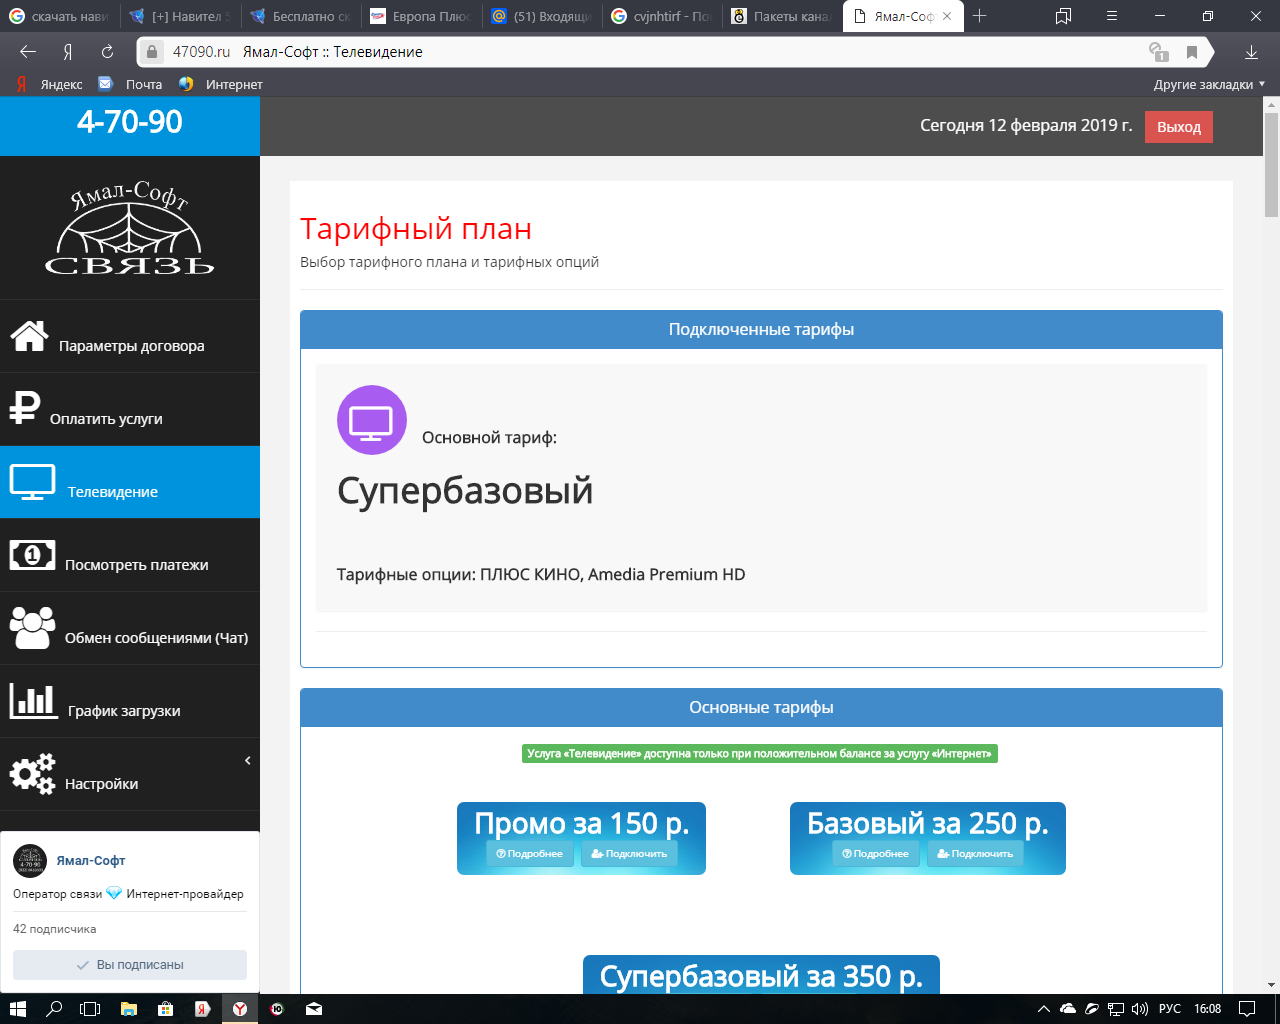
Task: Open the Ямал-Софт link in the VK widget
Action: tap(91, 860)
